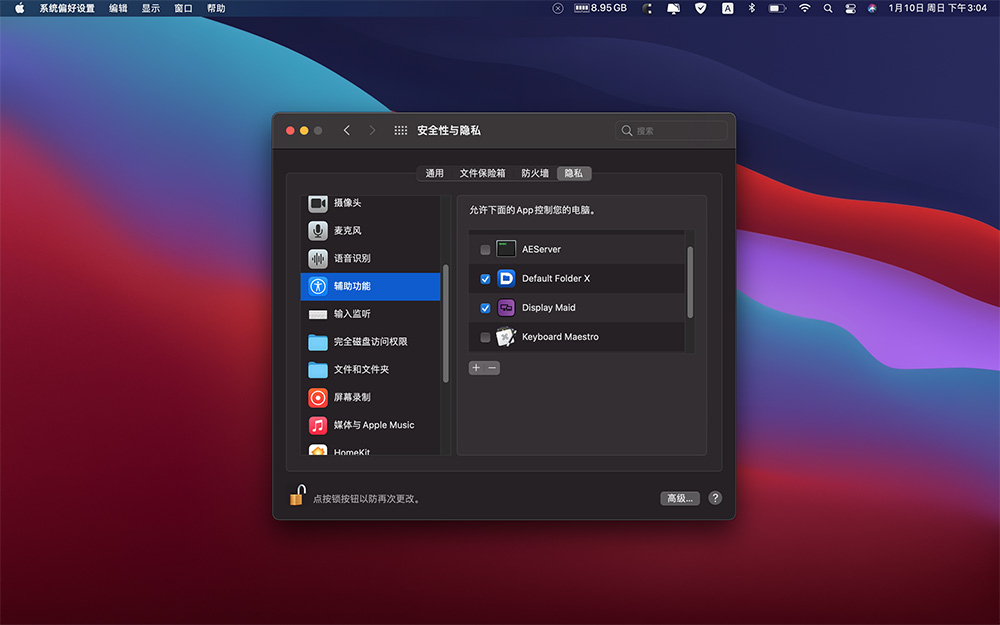Open the Wi-Fi menu bar icon
The image size is (1000, 625).
click(x=805, y=8)
